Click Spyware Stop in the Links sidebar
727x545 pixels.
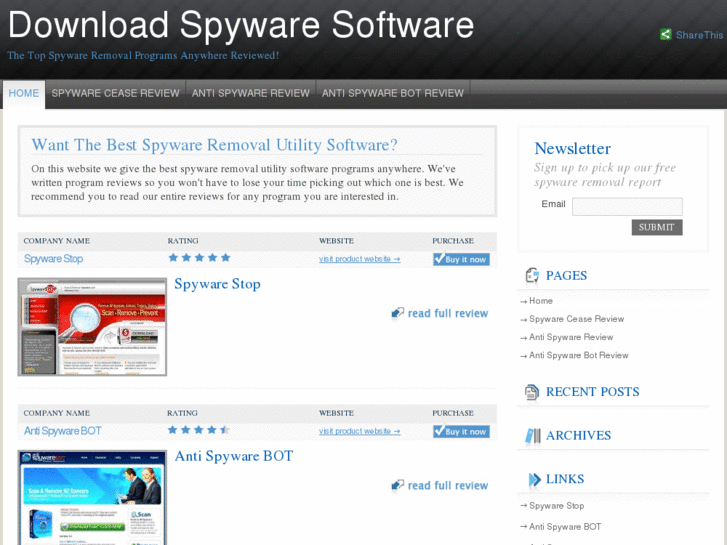click(556, 506)
